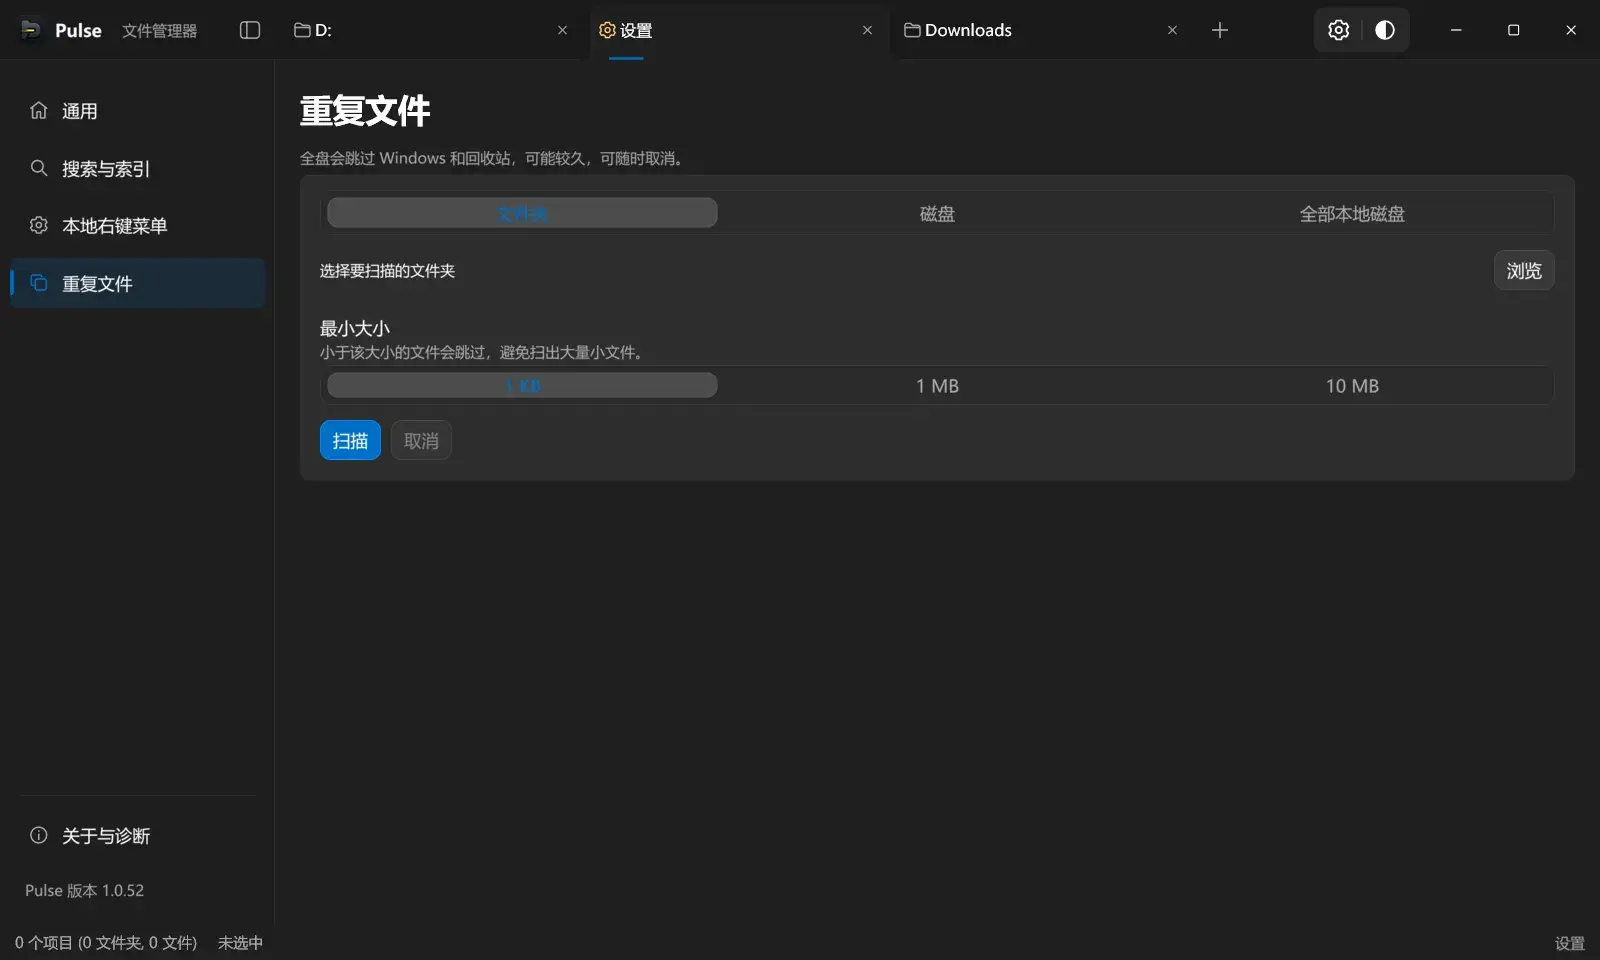Close the Pulse window
Image resolution: width=1600 pixels, height=960 pixels.
pyautogui.click(x=1570, y=30)
